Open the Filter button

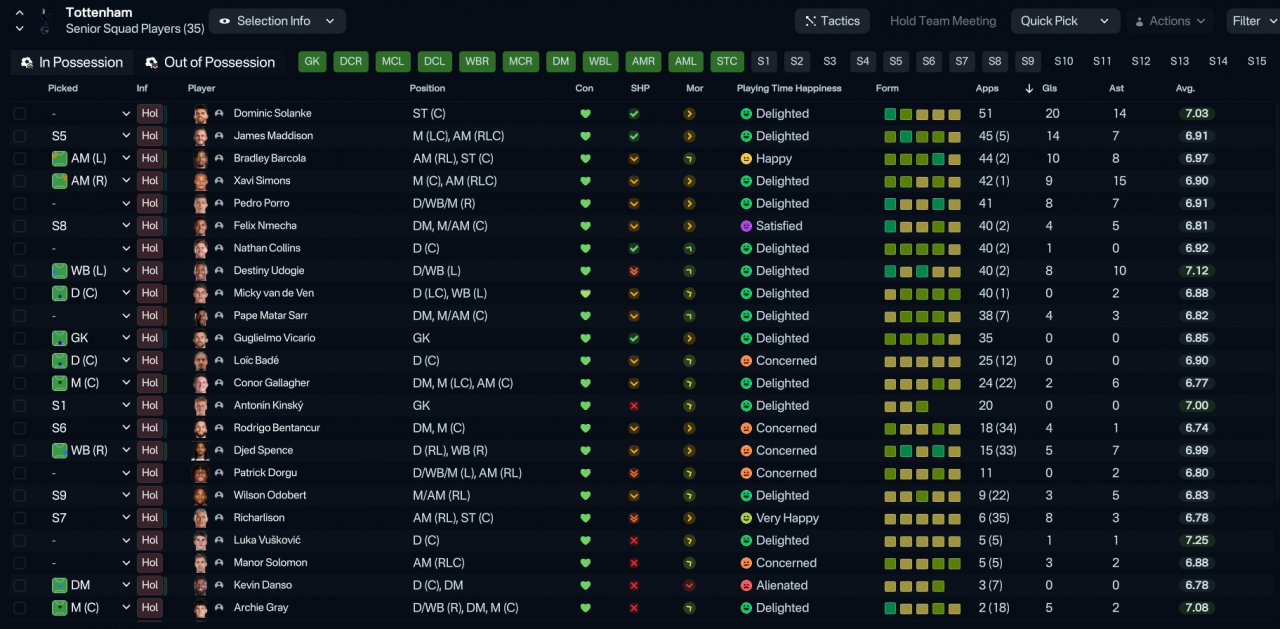tap(1253, 21)
